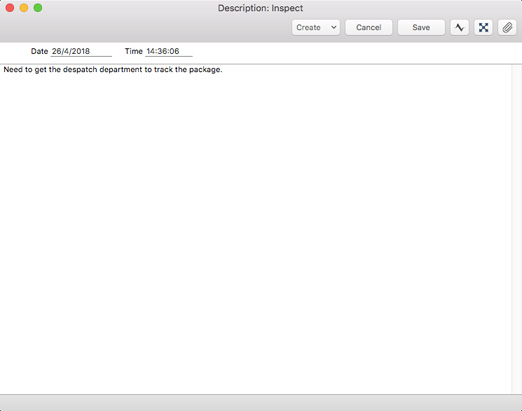Click the Description: Inspect window title
The width and height of the screenshot is (522, 411).
point(260,8)
